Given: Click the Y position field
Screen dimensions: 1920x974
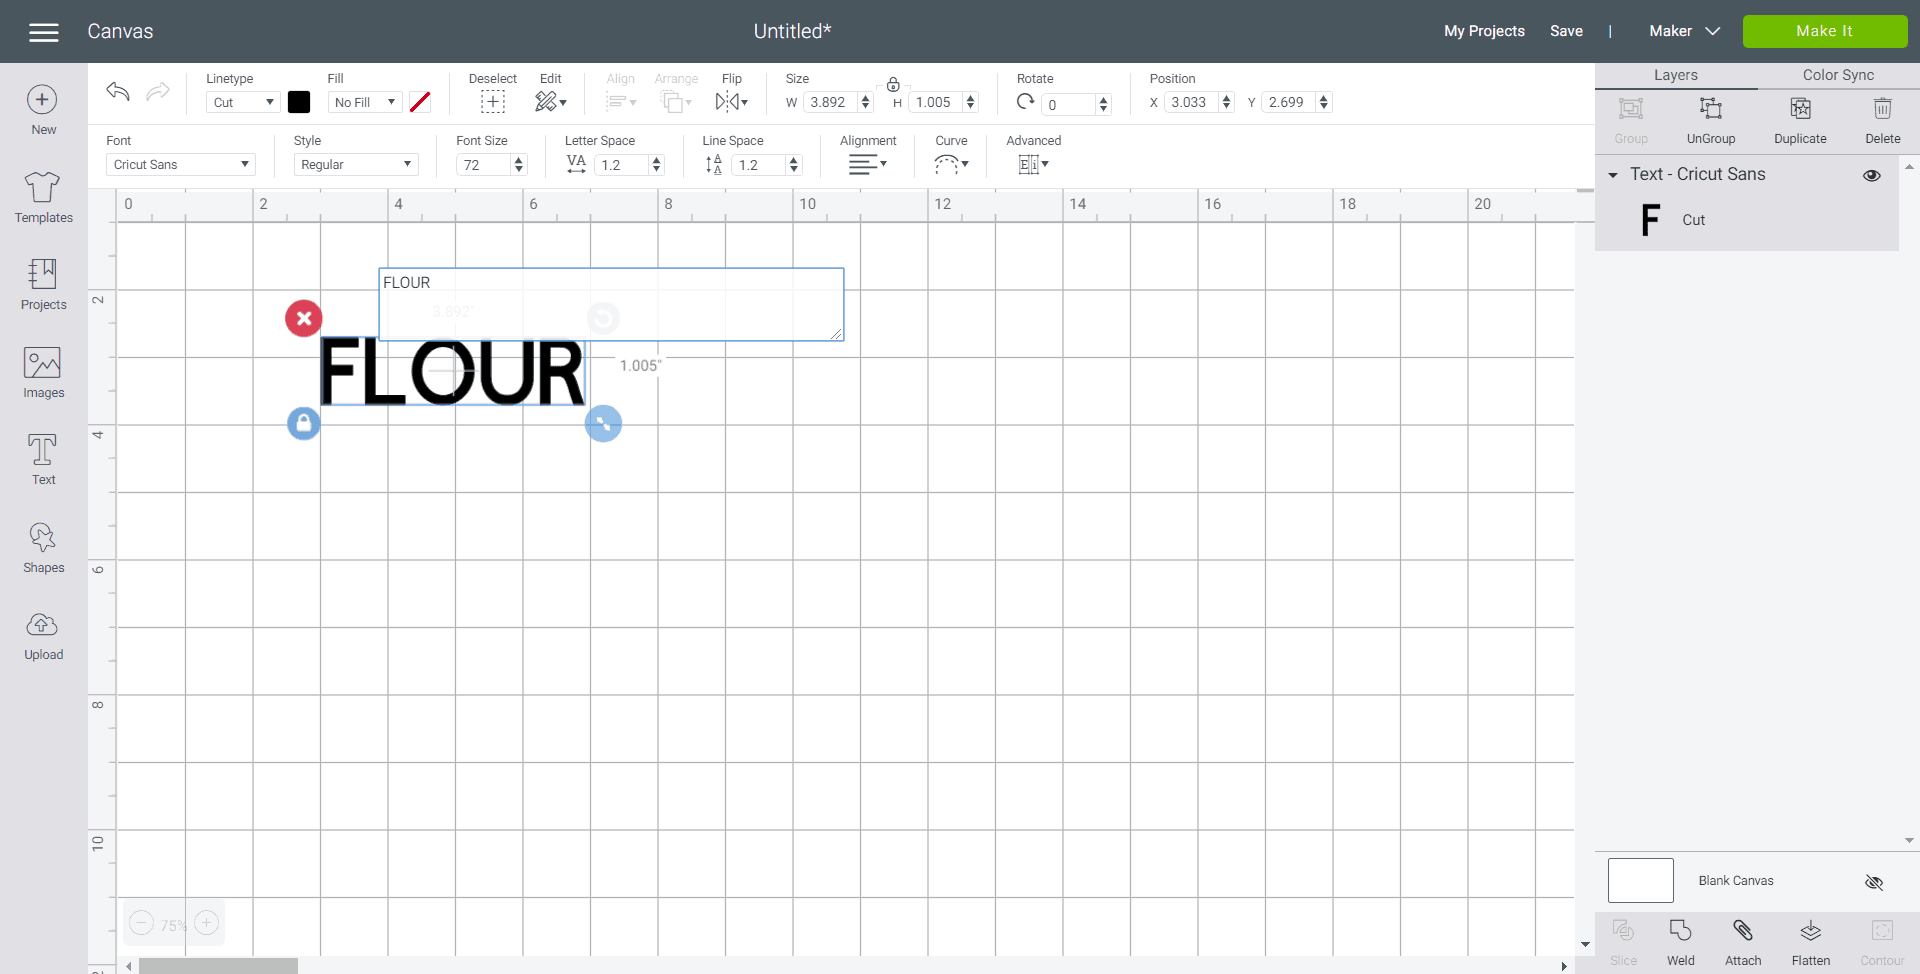Looking at the screenshot, I should click(x=1289, y=102).
